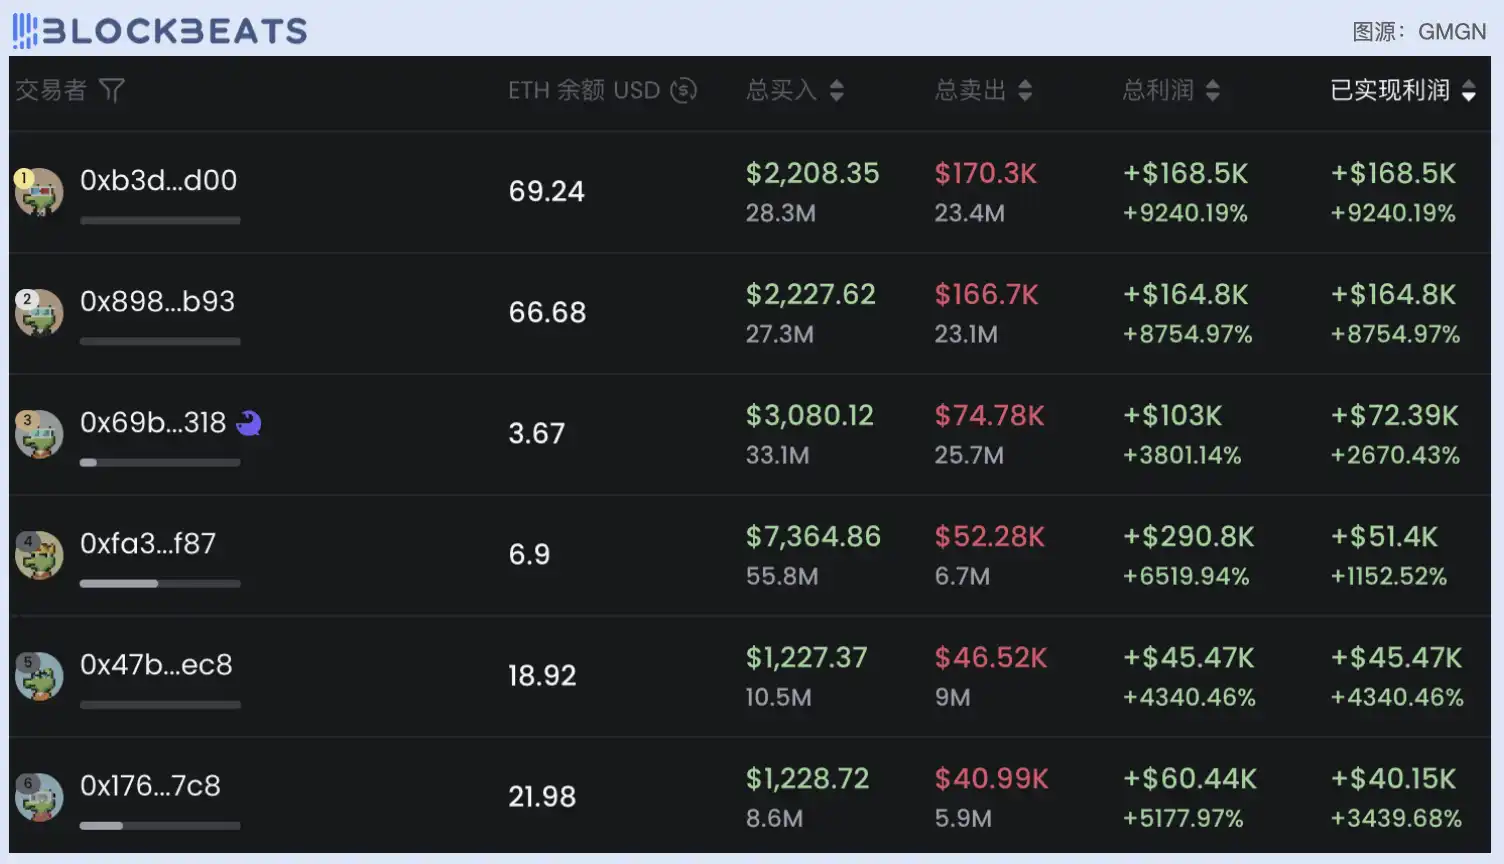Toggle the USD currency switch icon

click(x=683, y=90)
